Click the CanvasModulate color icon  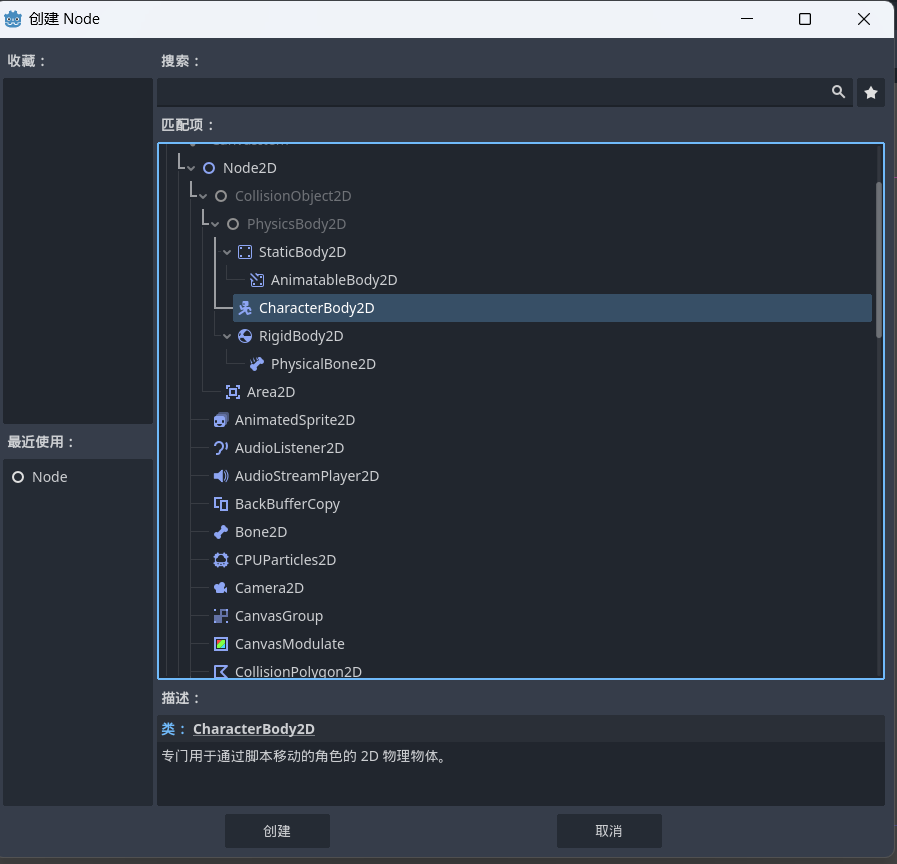tap(221, 644)
